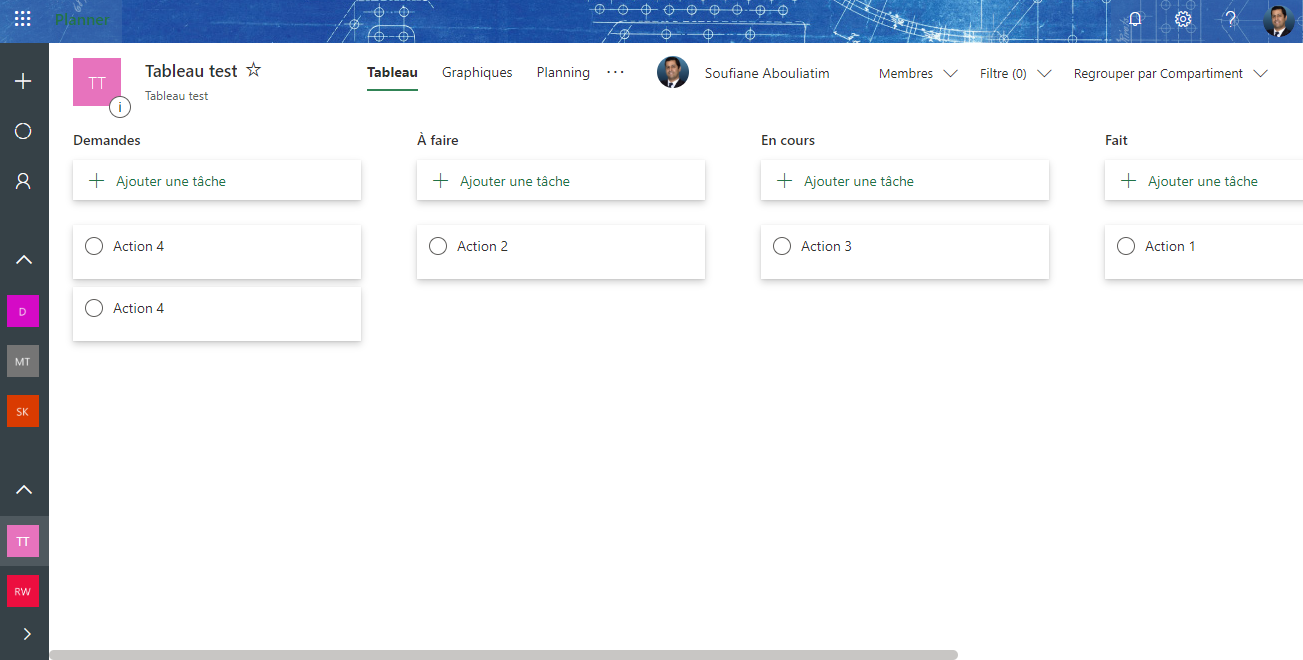Mark Tableau test as favorite with star

pyautogui.click(x=254, y=70)
